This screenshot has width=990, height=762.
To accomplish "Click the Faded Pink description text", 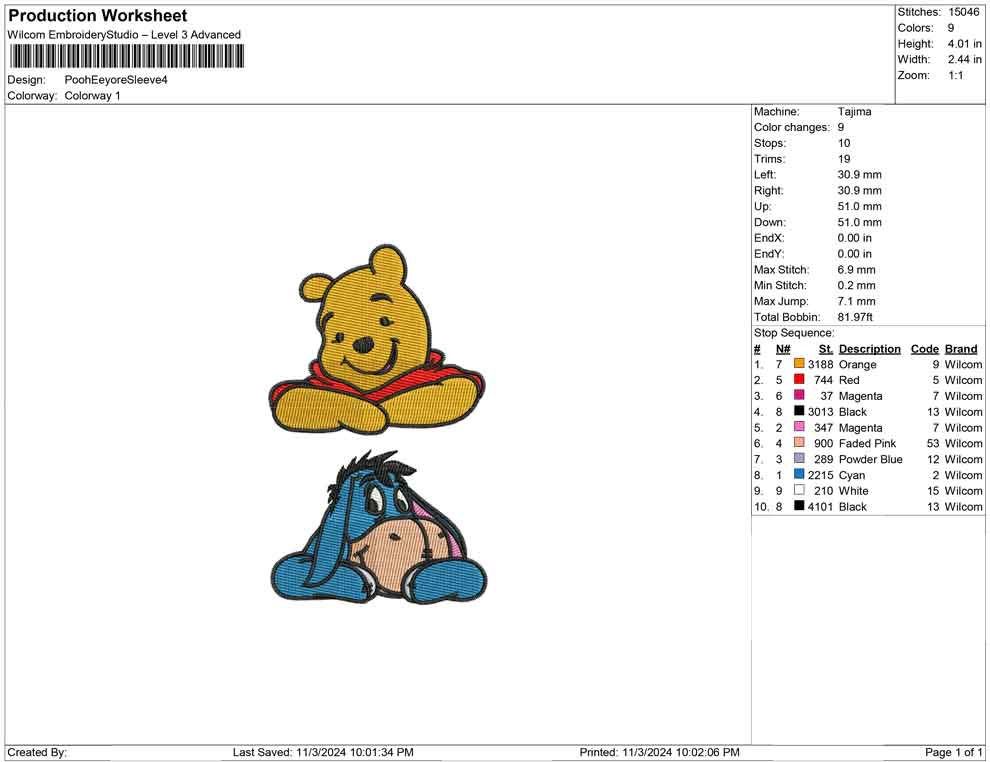I will [867, 443].
